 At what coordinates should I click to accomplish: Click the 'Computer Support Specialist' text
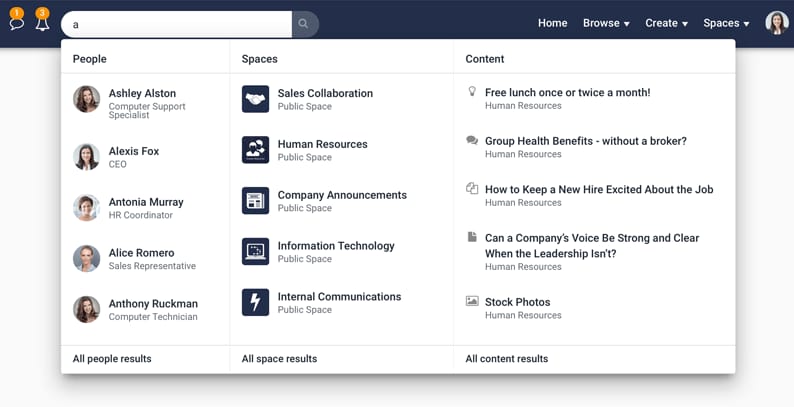click(147, 110)
